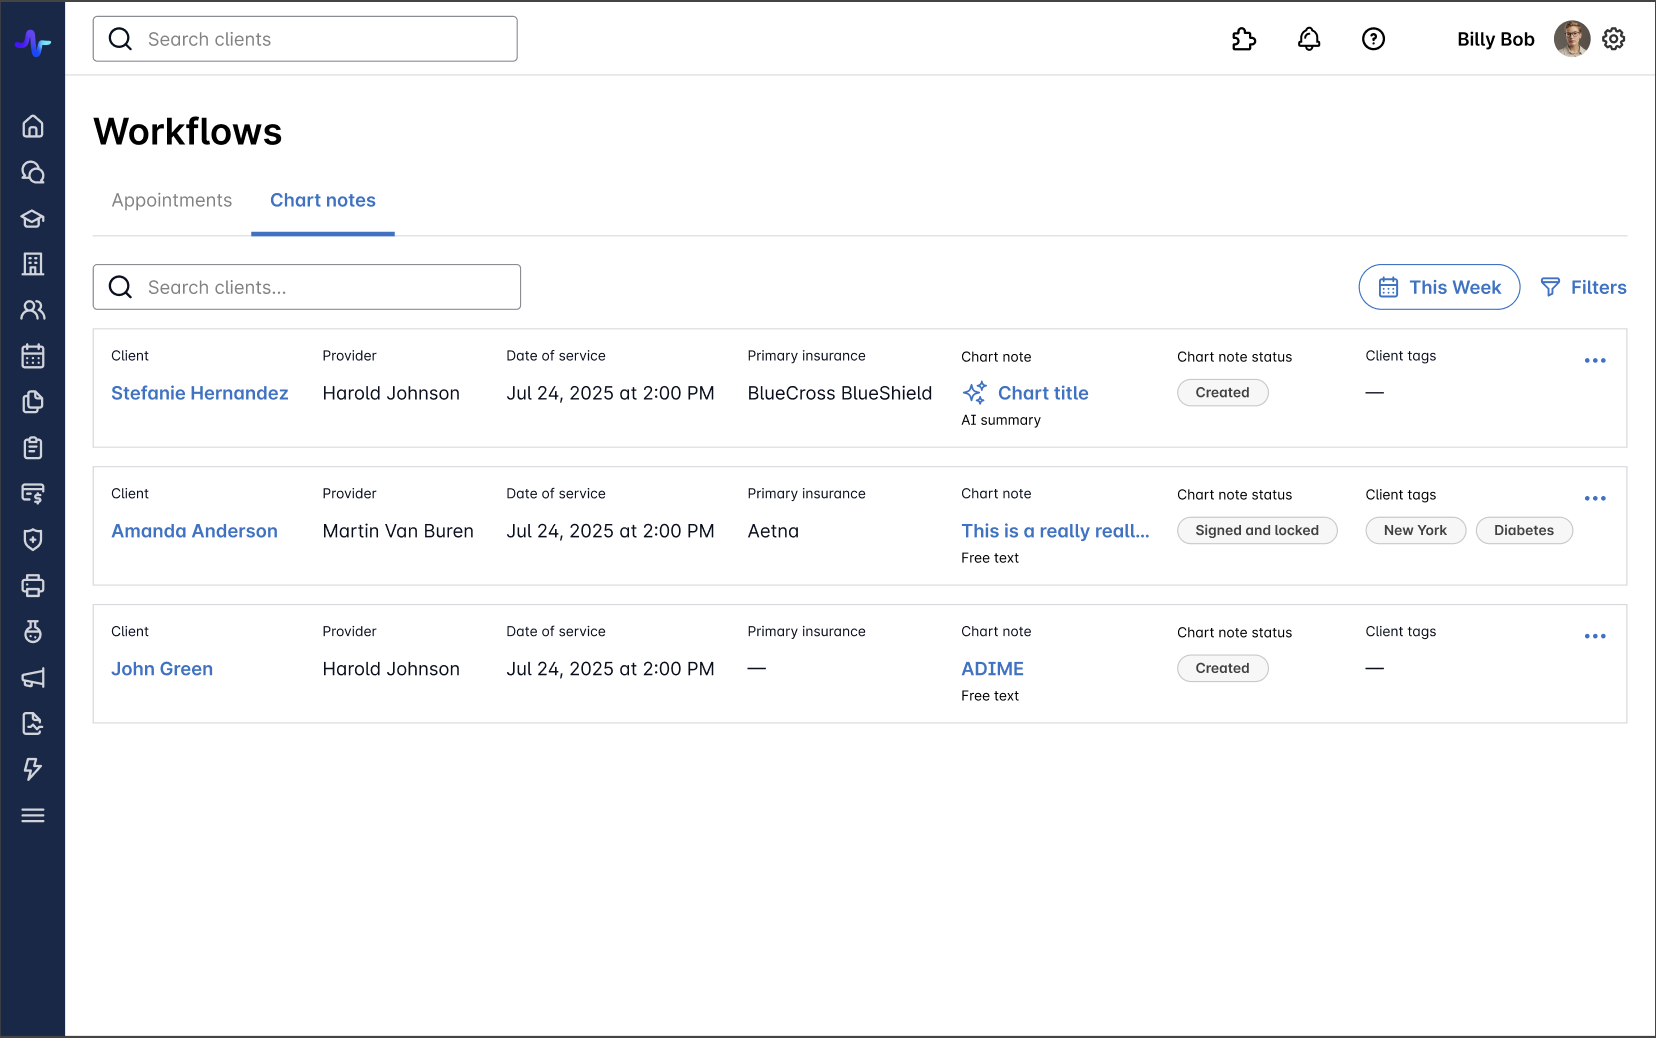The height and width of the screenshot is (1038, 1656).
Task: Click the billing card sidebar icon
Action: pyautogui.click(x=33, y=494)
